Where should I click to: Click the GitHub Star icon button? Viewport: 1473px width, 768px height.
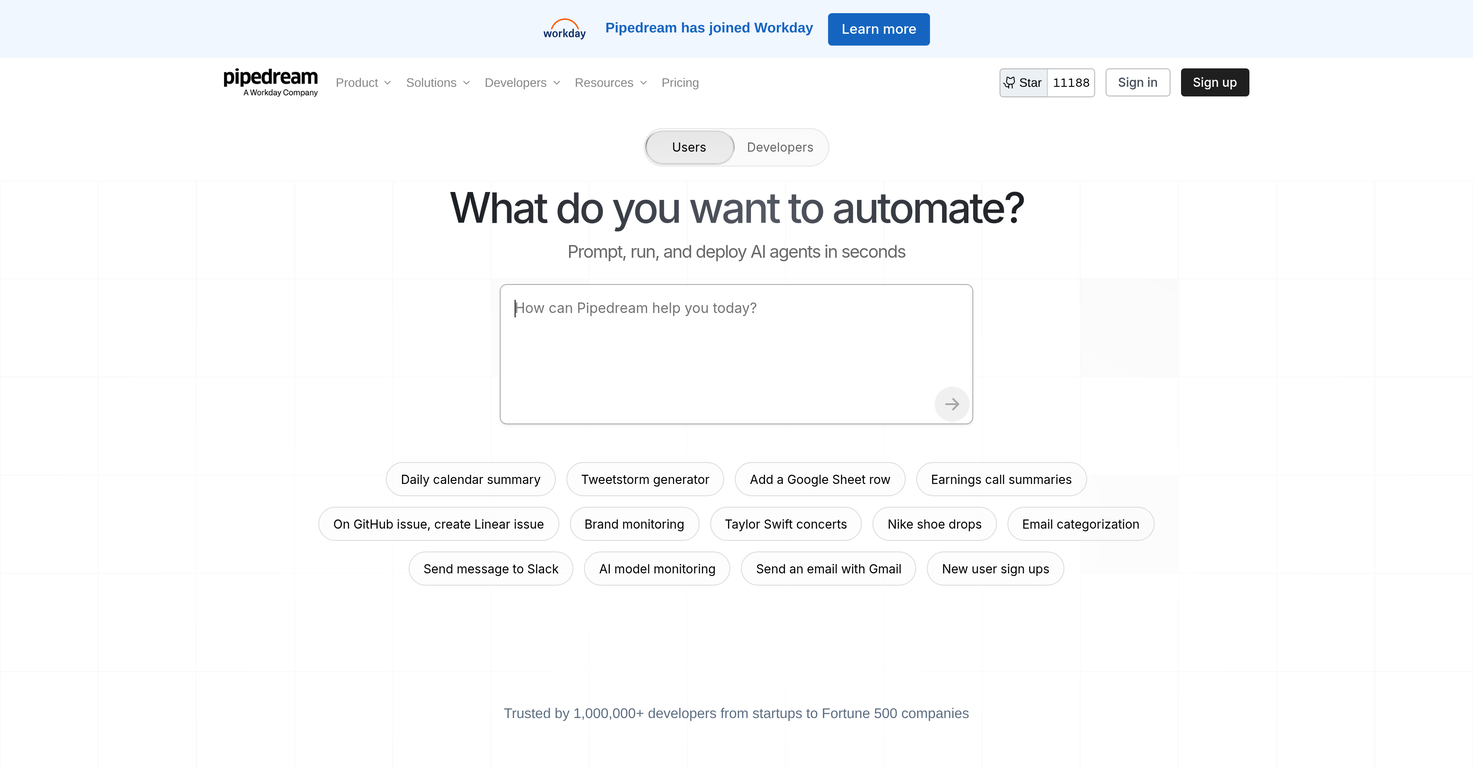pos(1023,82)
